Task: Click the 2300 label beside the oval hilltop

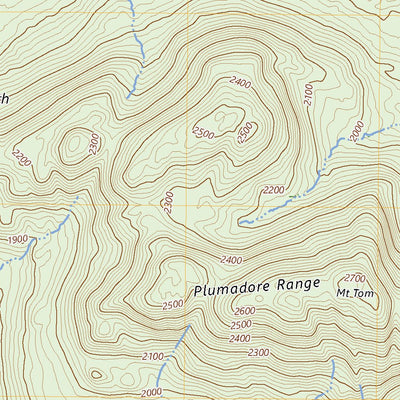Action: point(95,144)
